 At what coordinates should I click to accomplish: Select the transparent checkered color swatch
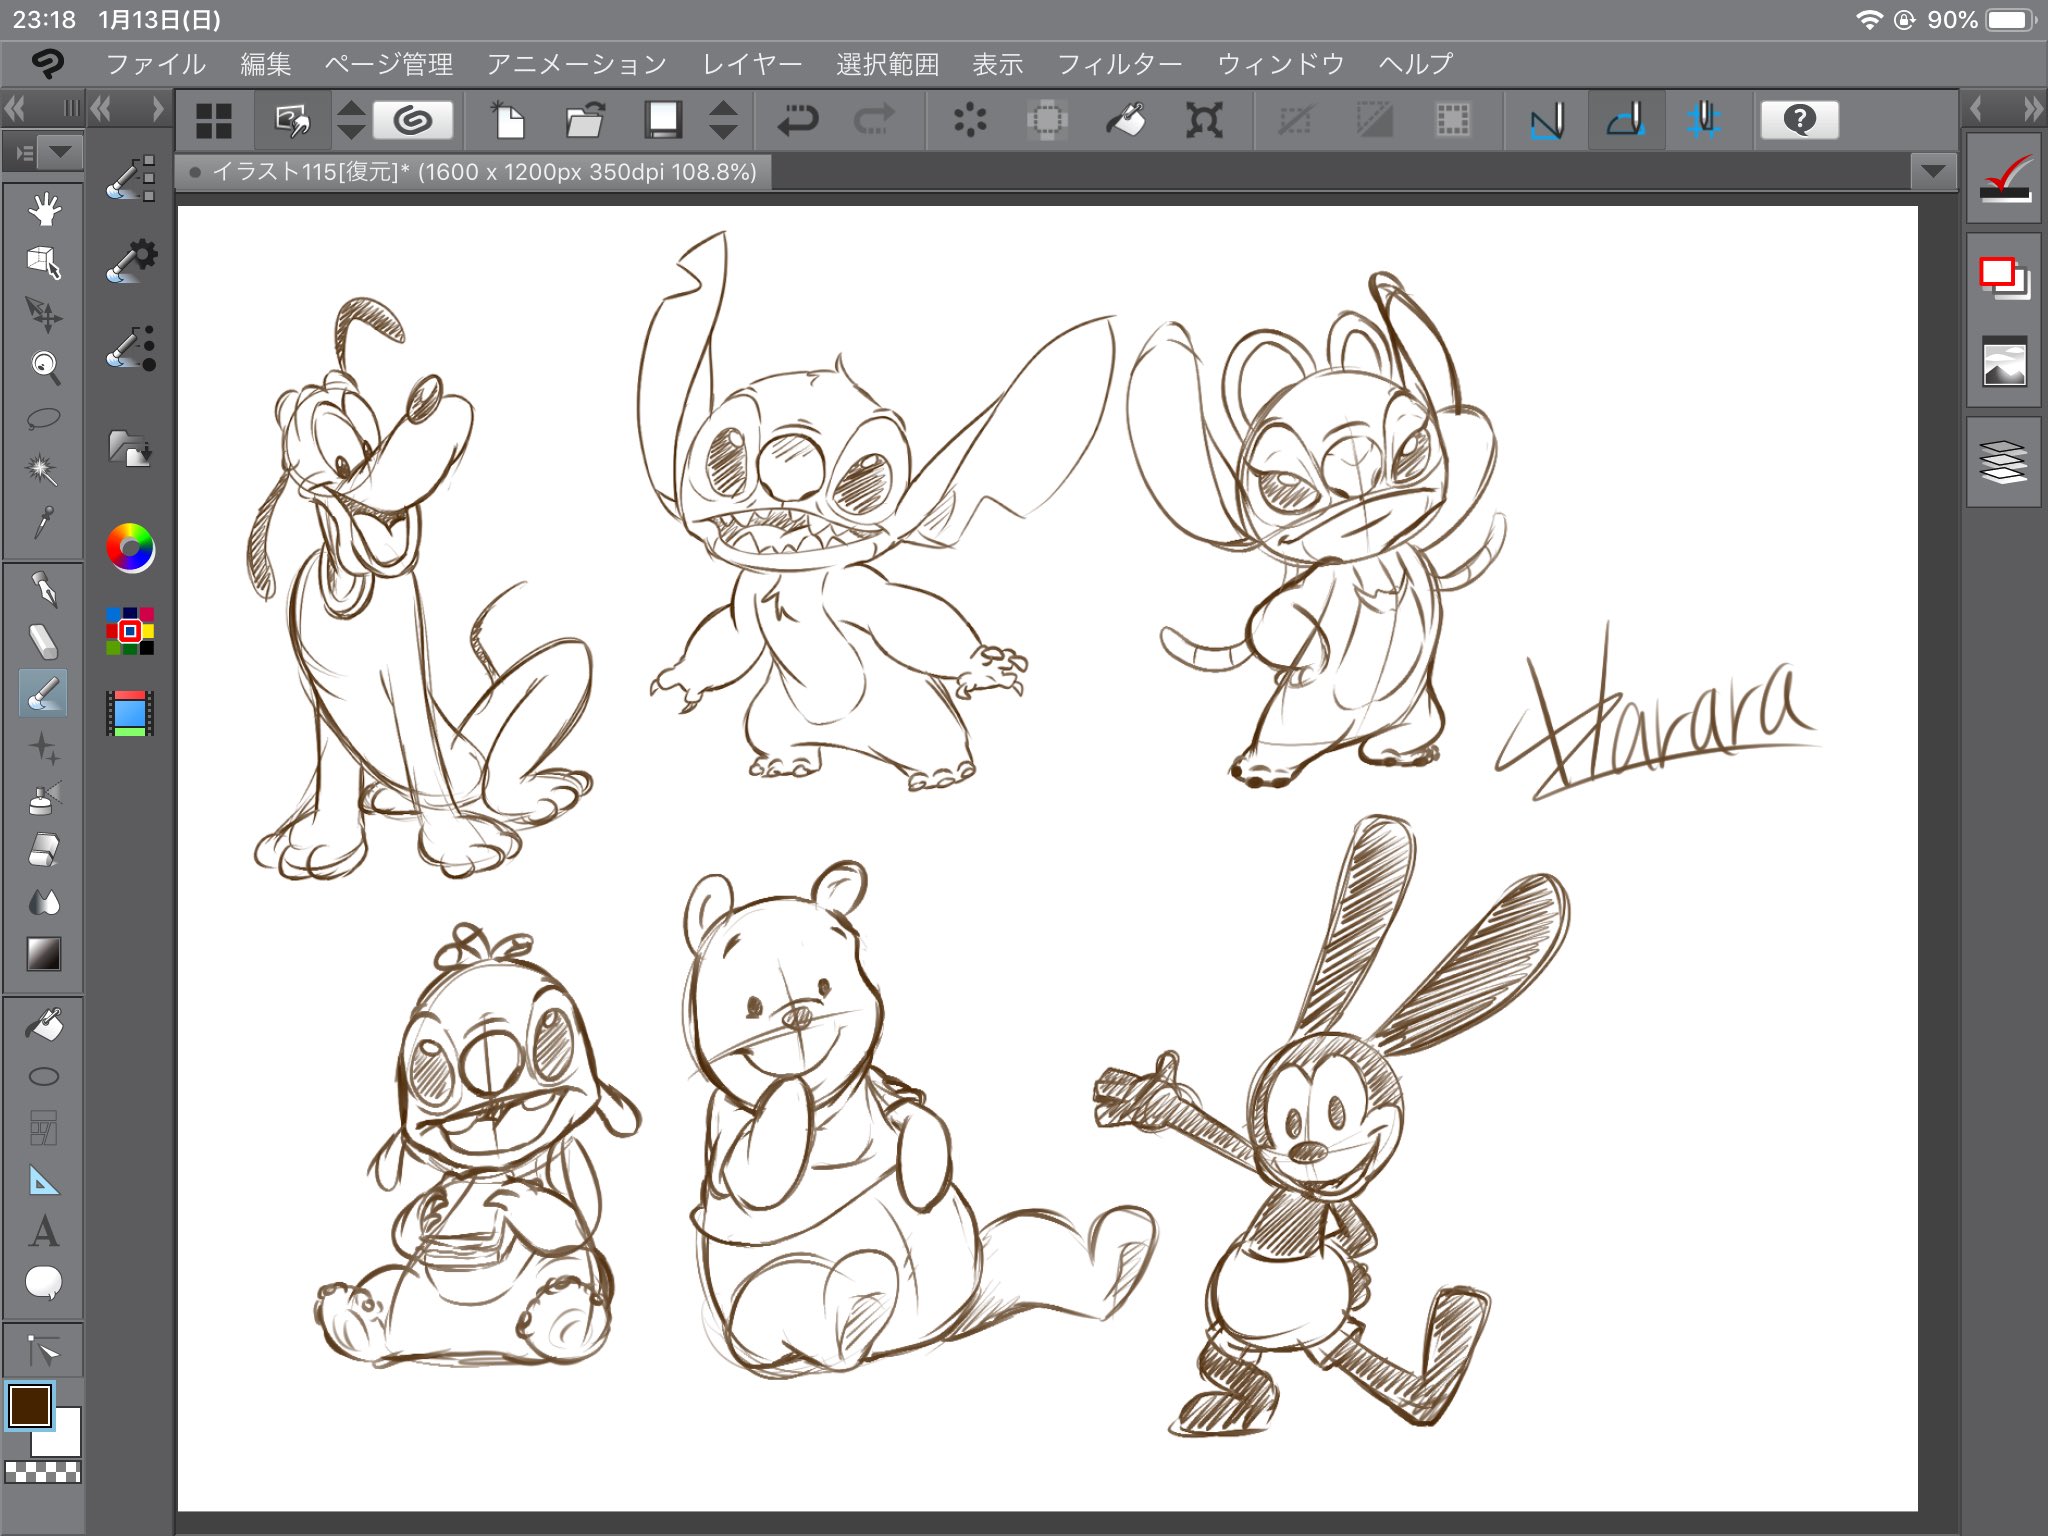43,1471
